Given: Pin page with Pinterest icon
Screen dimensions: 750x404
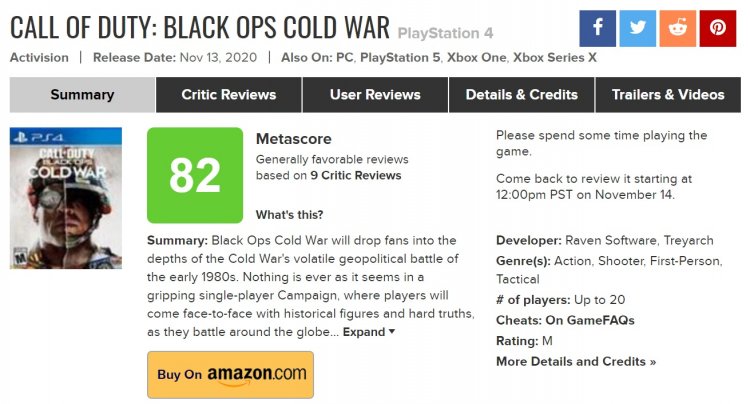Looking at the screenshot, I should [x=717, y=28].
